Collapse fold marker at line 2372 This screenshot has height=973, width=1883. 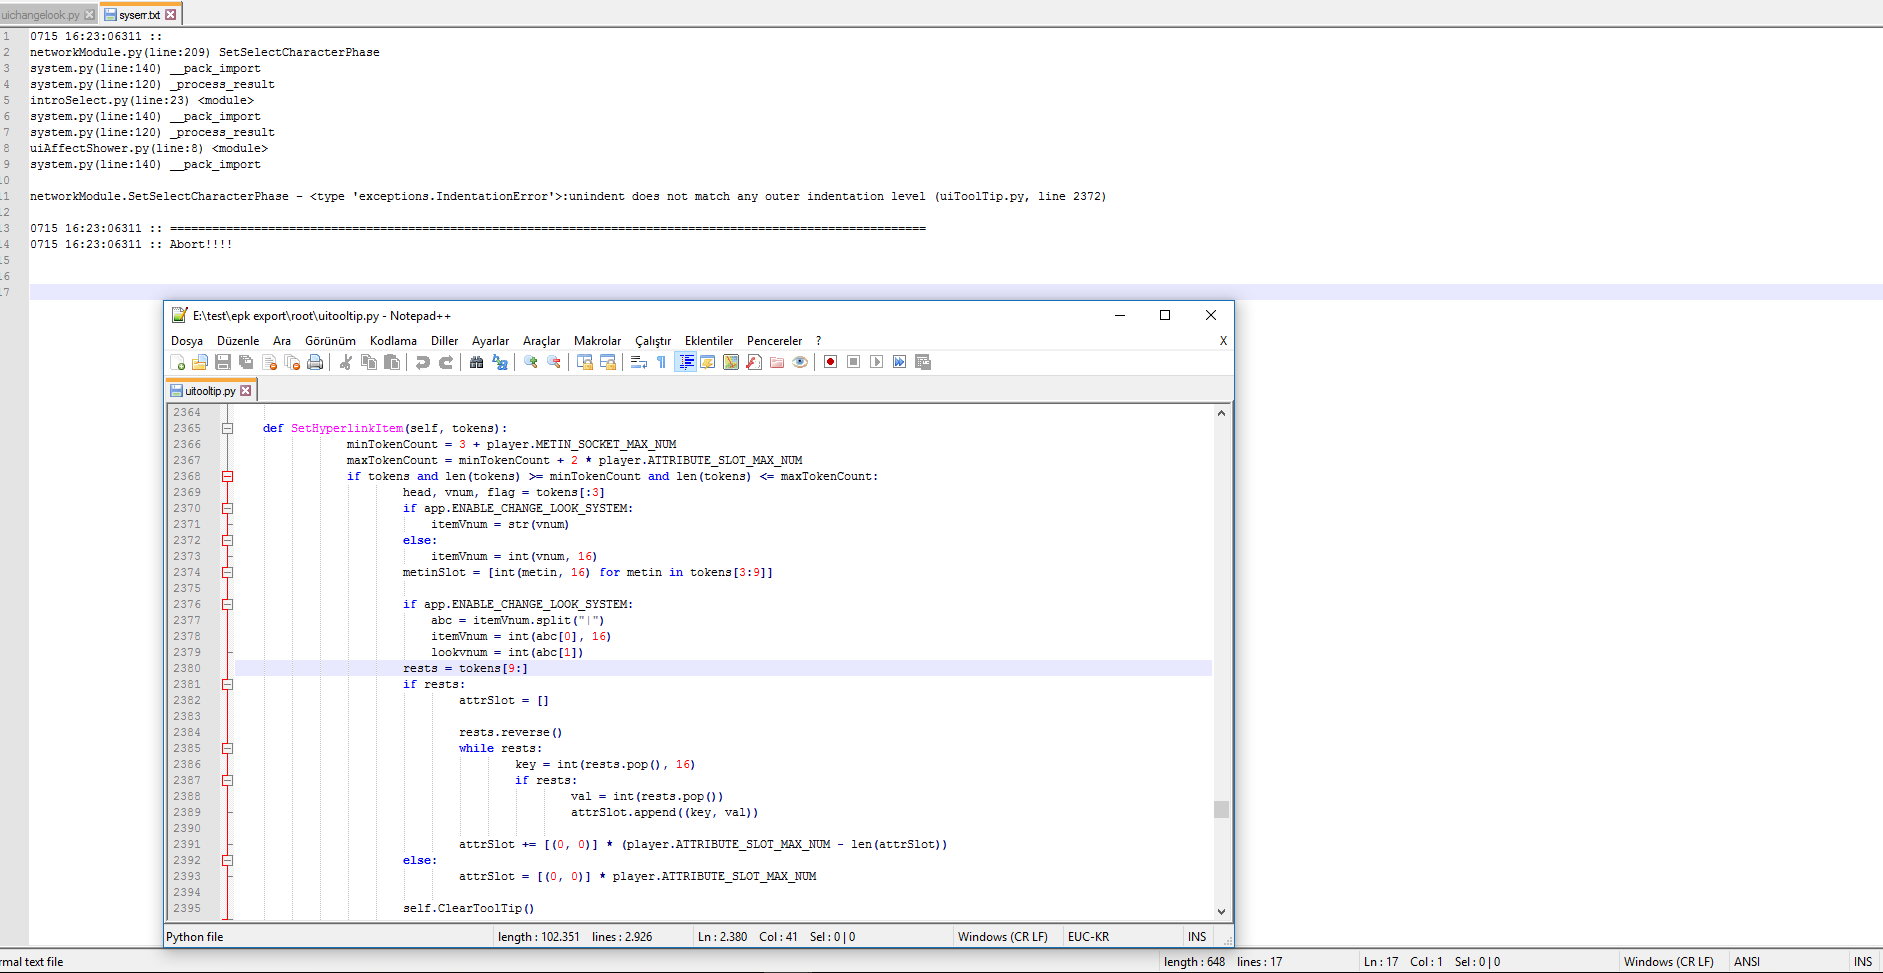coord(227,540)
